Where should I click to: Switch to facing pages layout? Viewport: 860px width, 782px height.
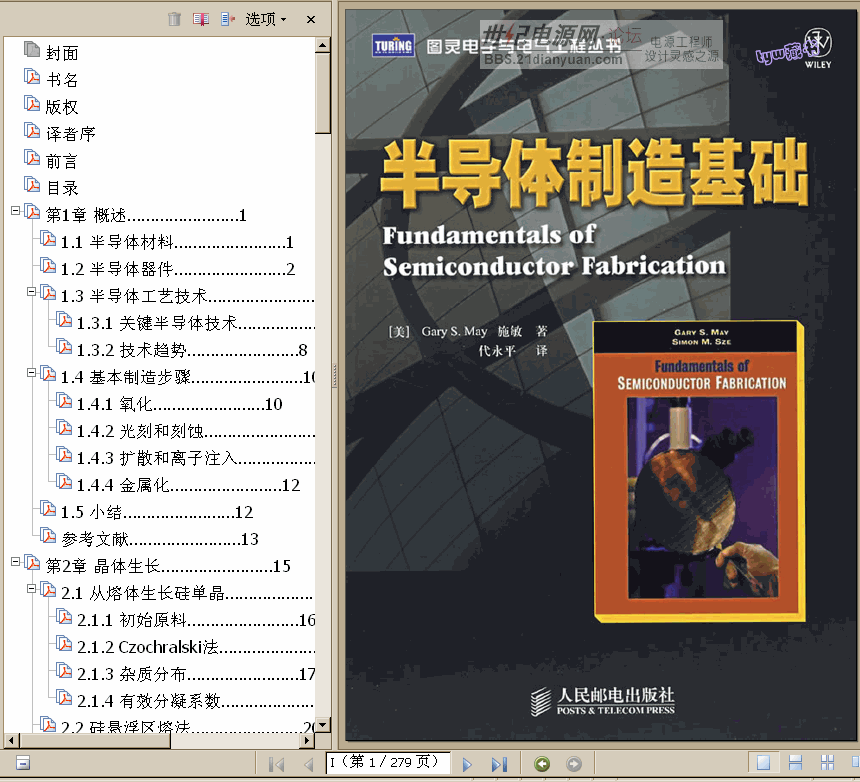click(x=827, y=763)
